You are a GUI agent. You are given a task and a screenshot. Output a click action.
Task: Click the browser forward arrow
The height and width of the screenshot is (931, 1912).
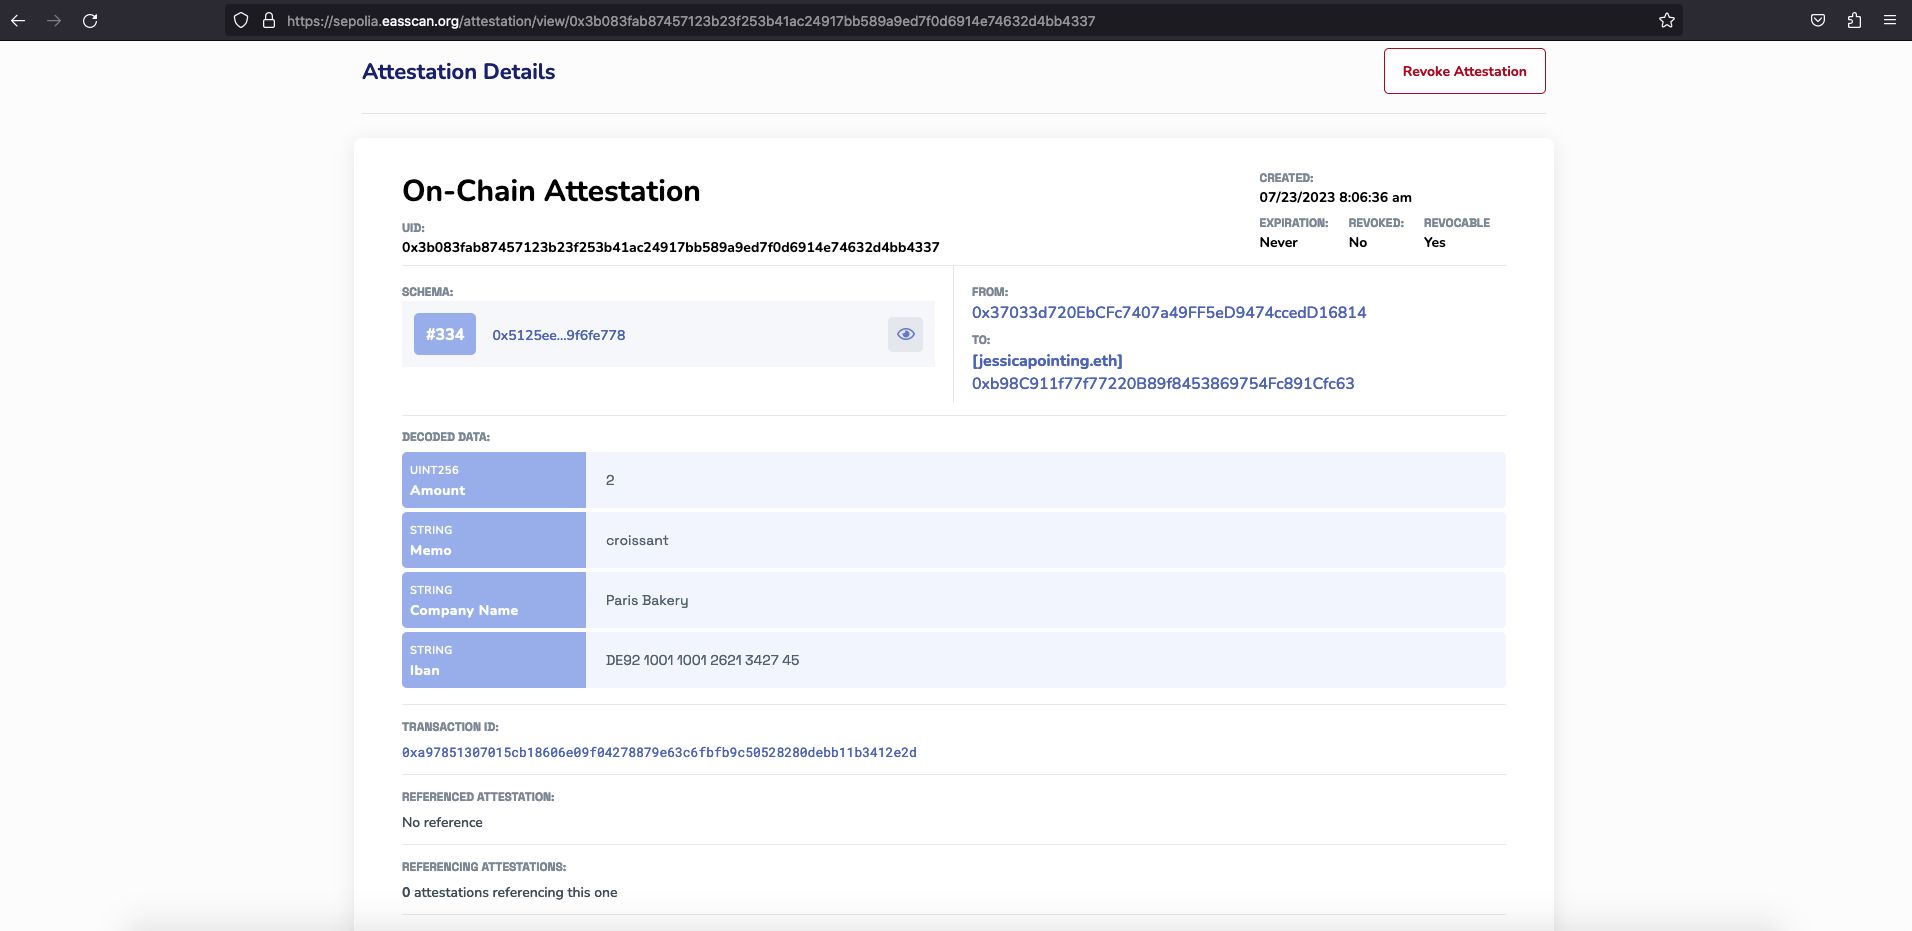(x=54, y=20)
